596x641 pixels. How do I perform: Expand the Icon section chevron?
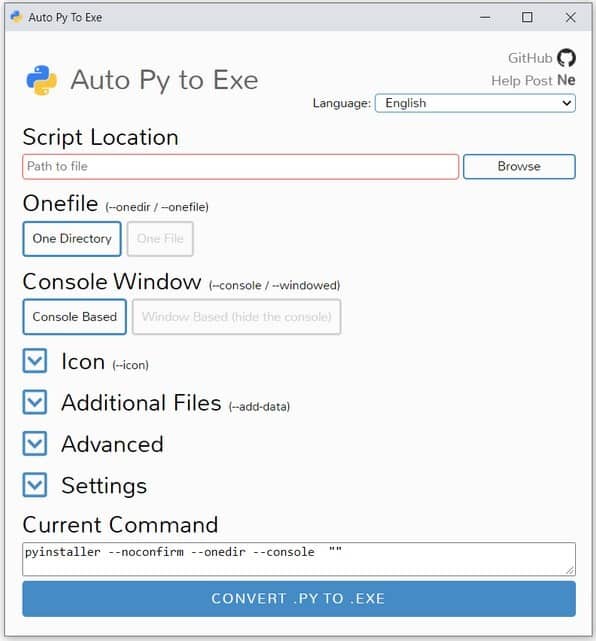[35, 361]
